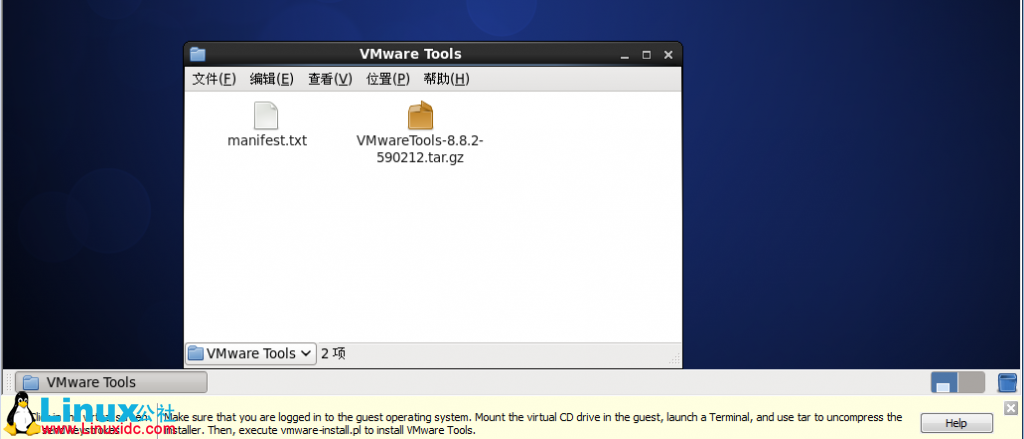1024x439 pixels.
Task: Click the trash icon in the bottom panel
Action: pyautogui.click(x=1007, y=382)
